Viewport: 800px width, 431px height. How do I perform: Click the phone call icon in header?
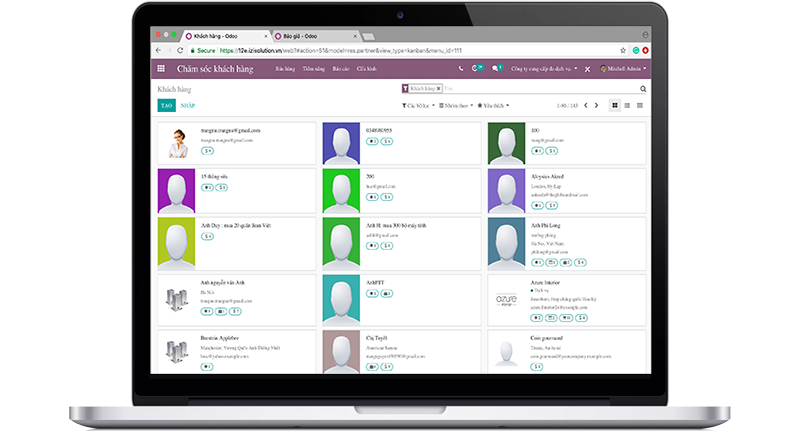point(461,69)
